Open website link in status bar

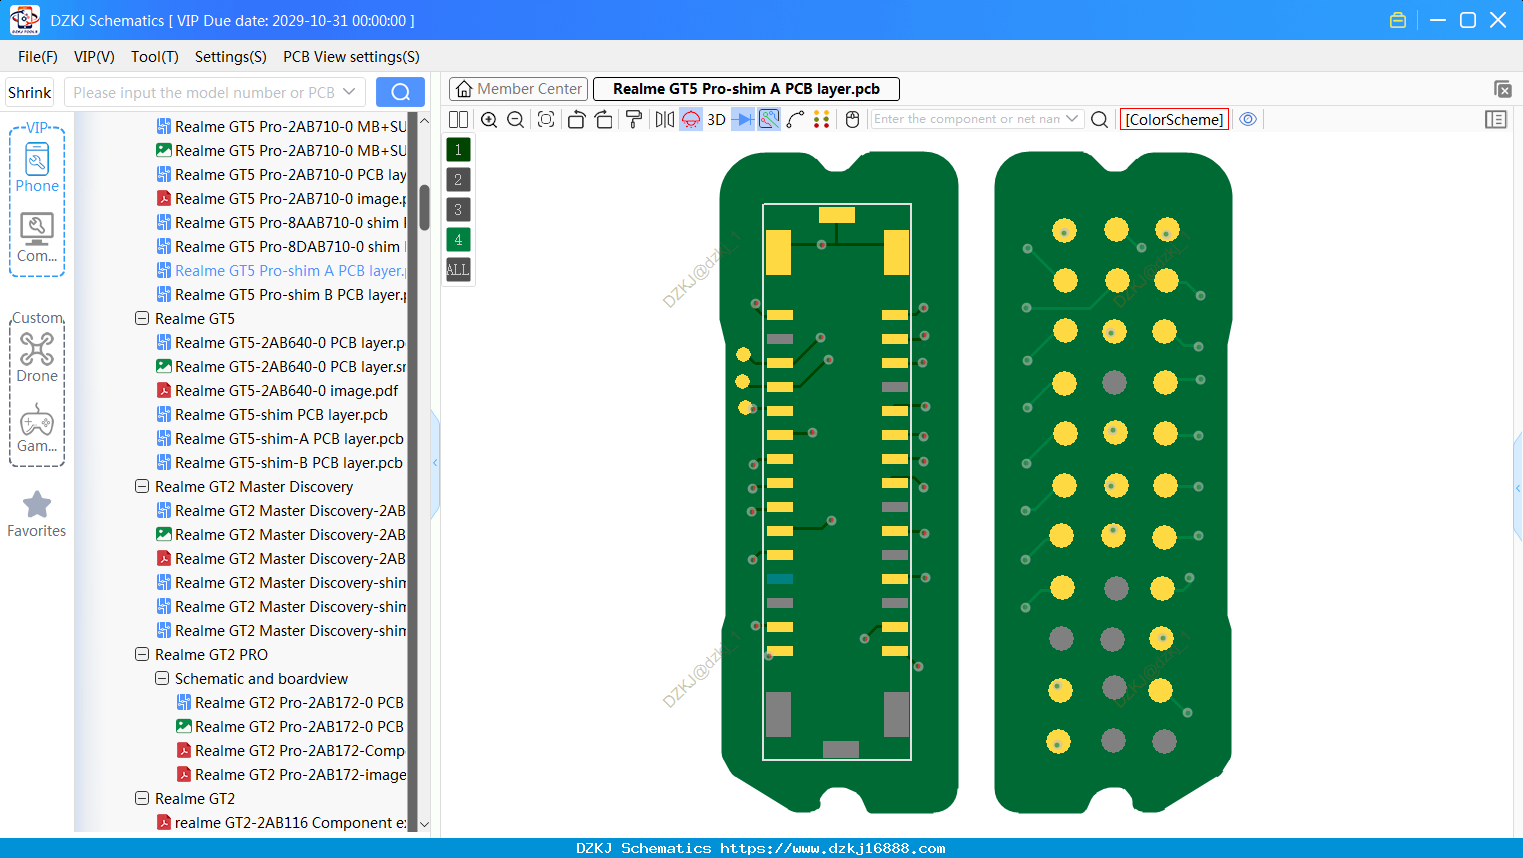(x=832, y=848)
